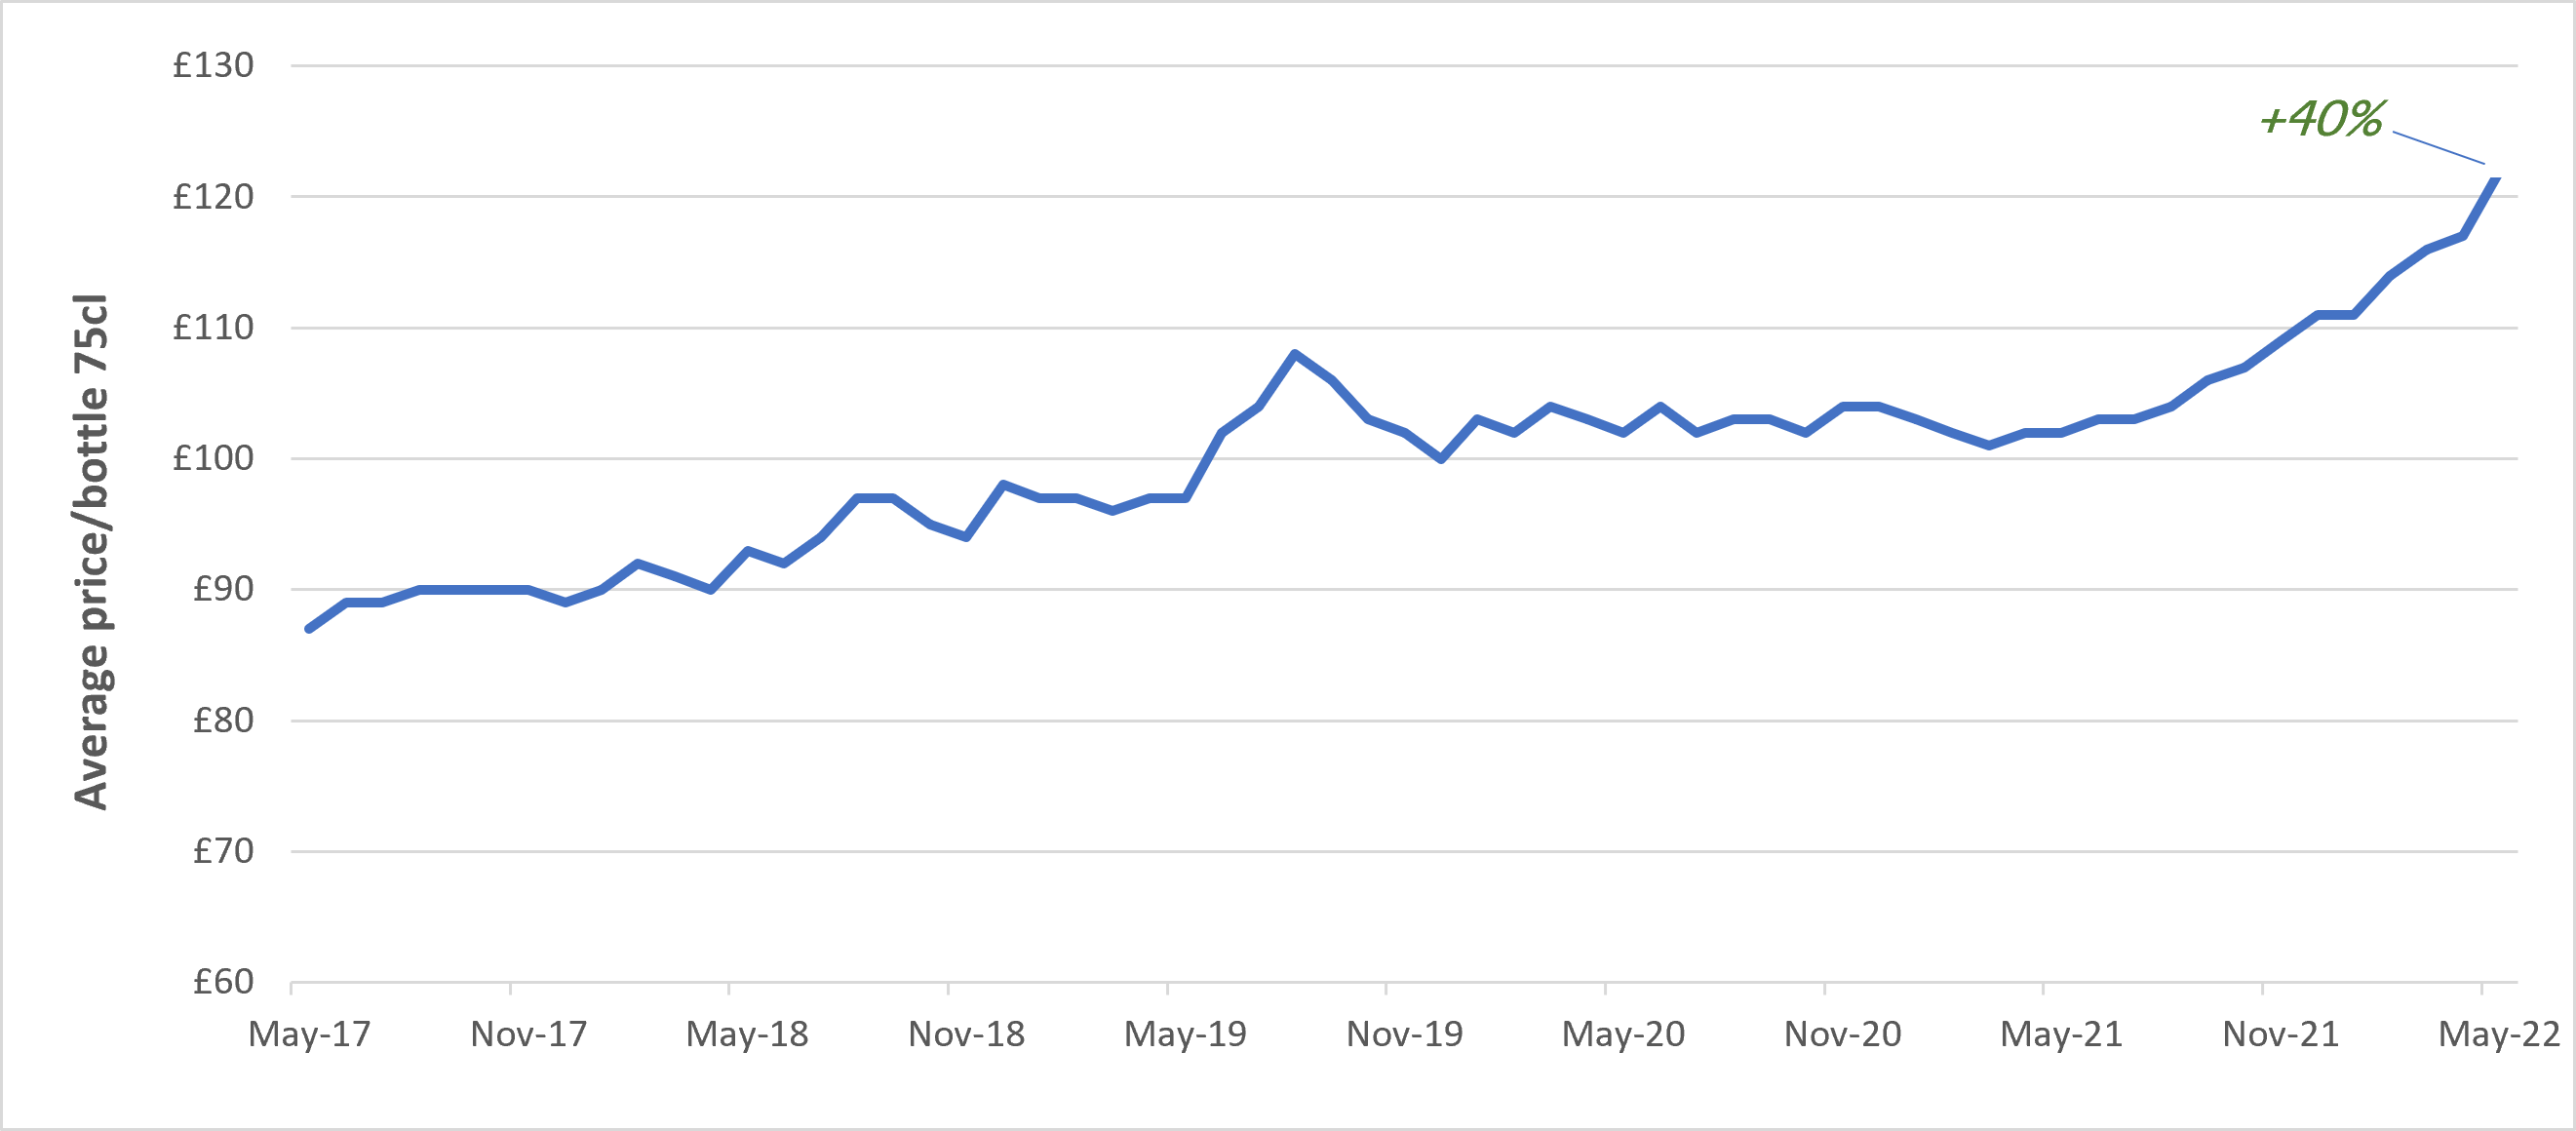
Task: Select the Nov-18 x-axis label
Action: 966,1035
